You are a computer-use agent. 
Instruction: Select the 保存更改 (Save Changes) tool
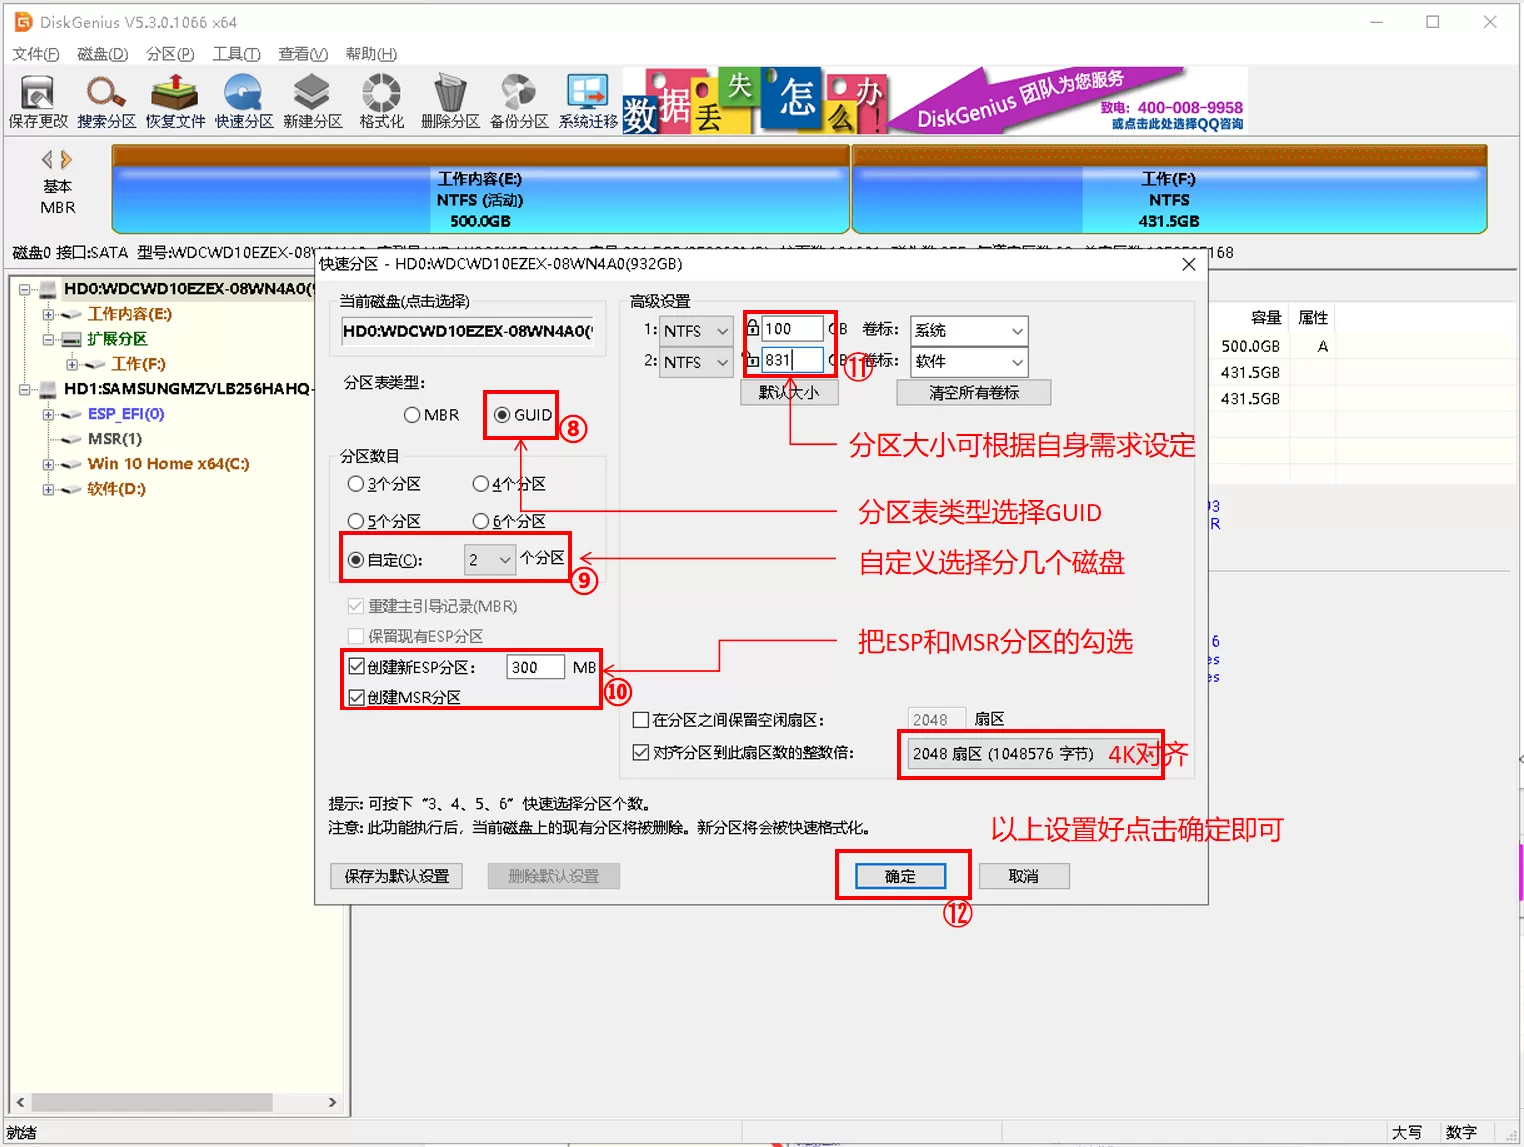tap(37, 100)
